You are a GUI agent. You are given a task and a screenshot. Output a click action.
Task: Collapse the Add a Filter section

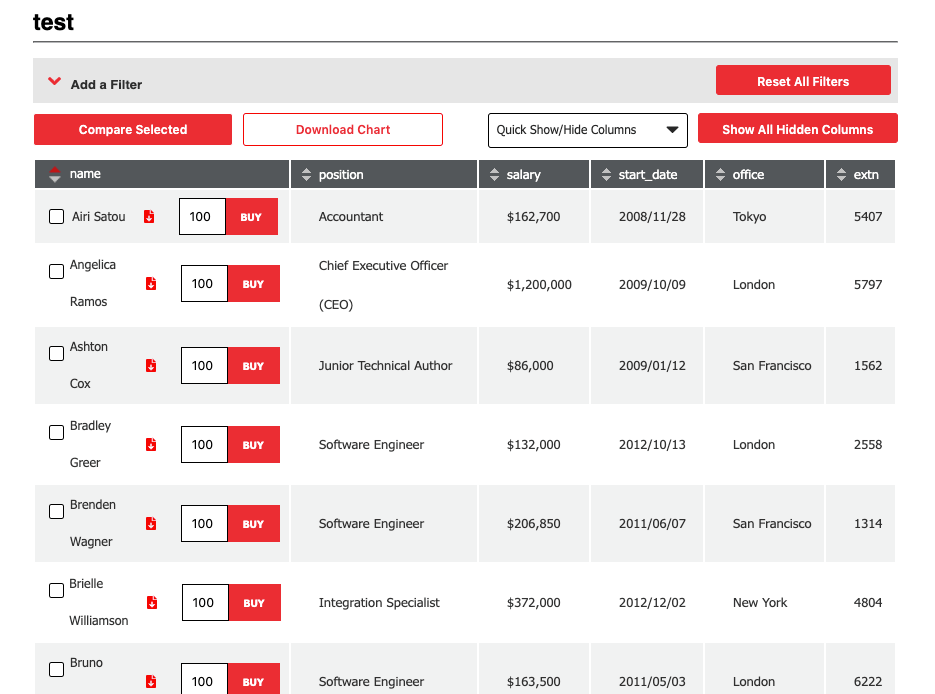pyautogui.click(x=54, y=80)
